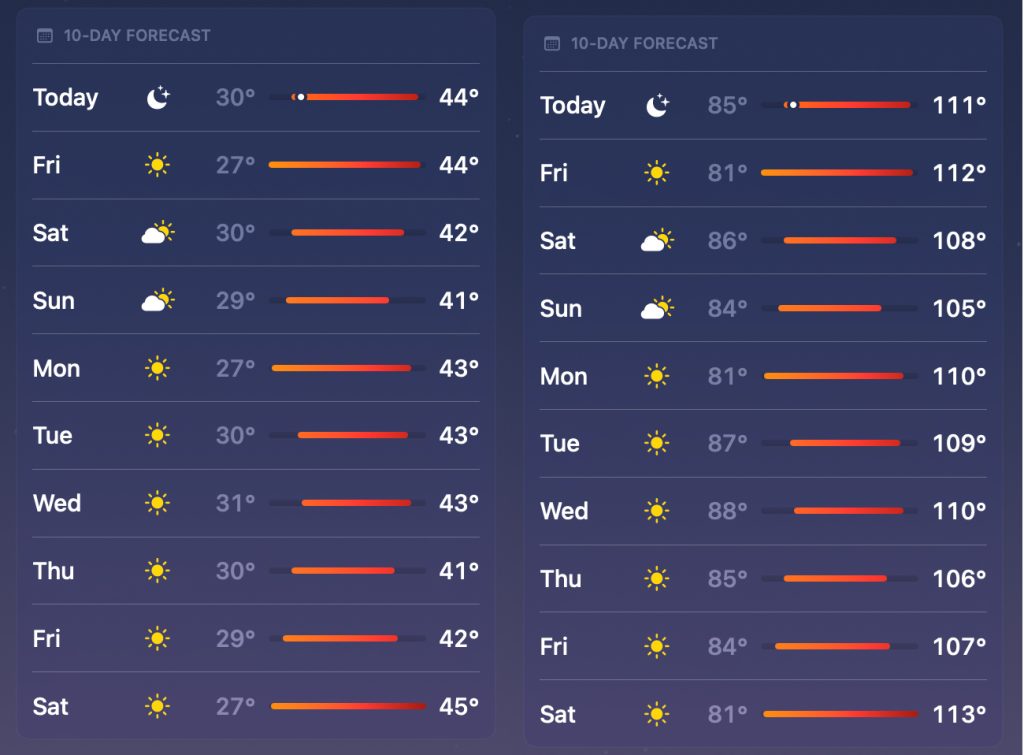Image resolution: width=1024 pixels, height=755 pixels.
Task: Click the moon icon in the Today row with 44° high
Action: coord(158,97)
